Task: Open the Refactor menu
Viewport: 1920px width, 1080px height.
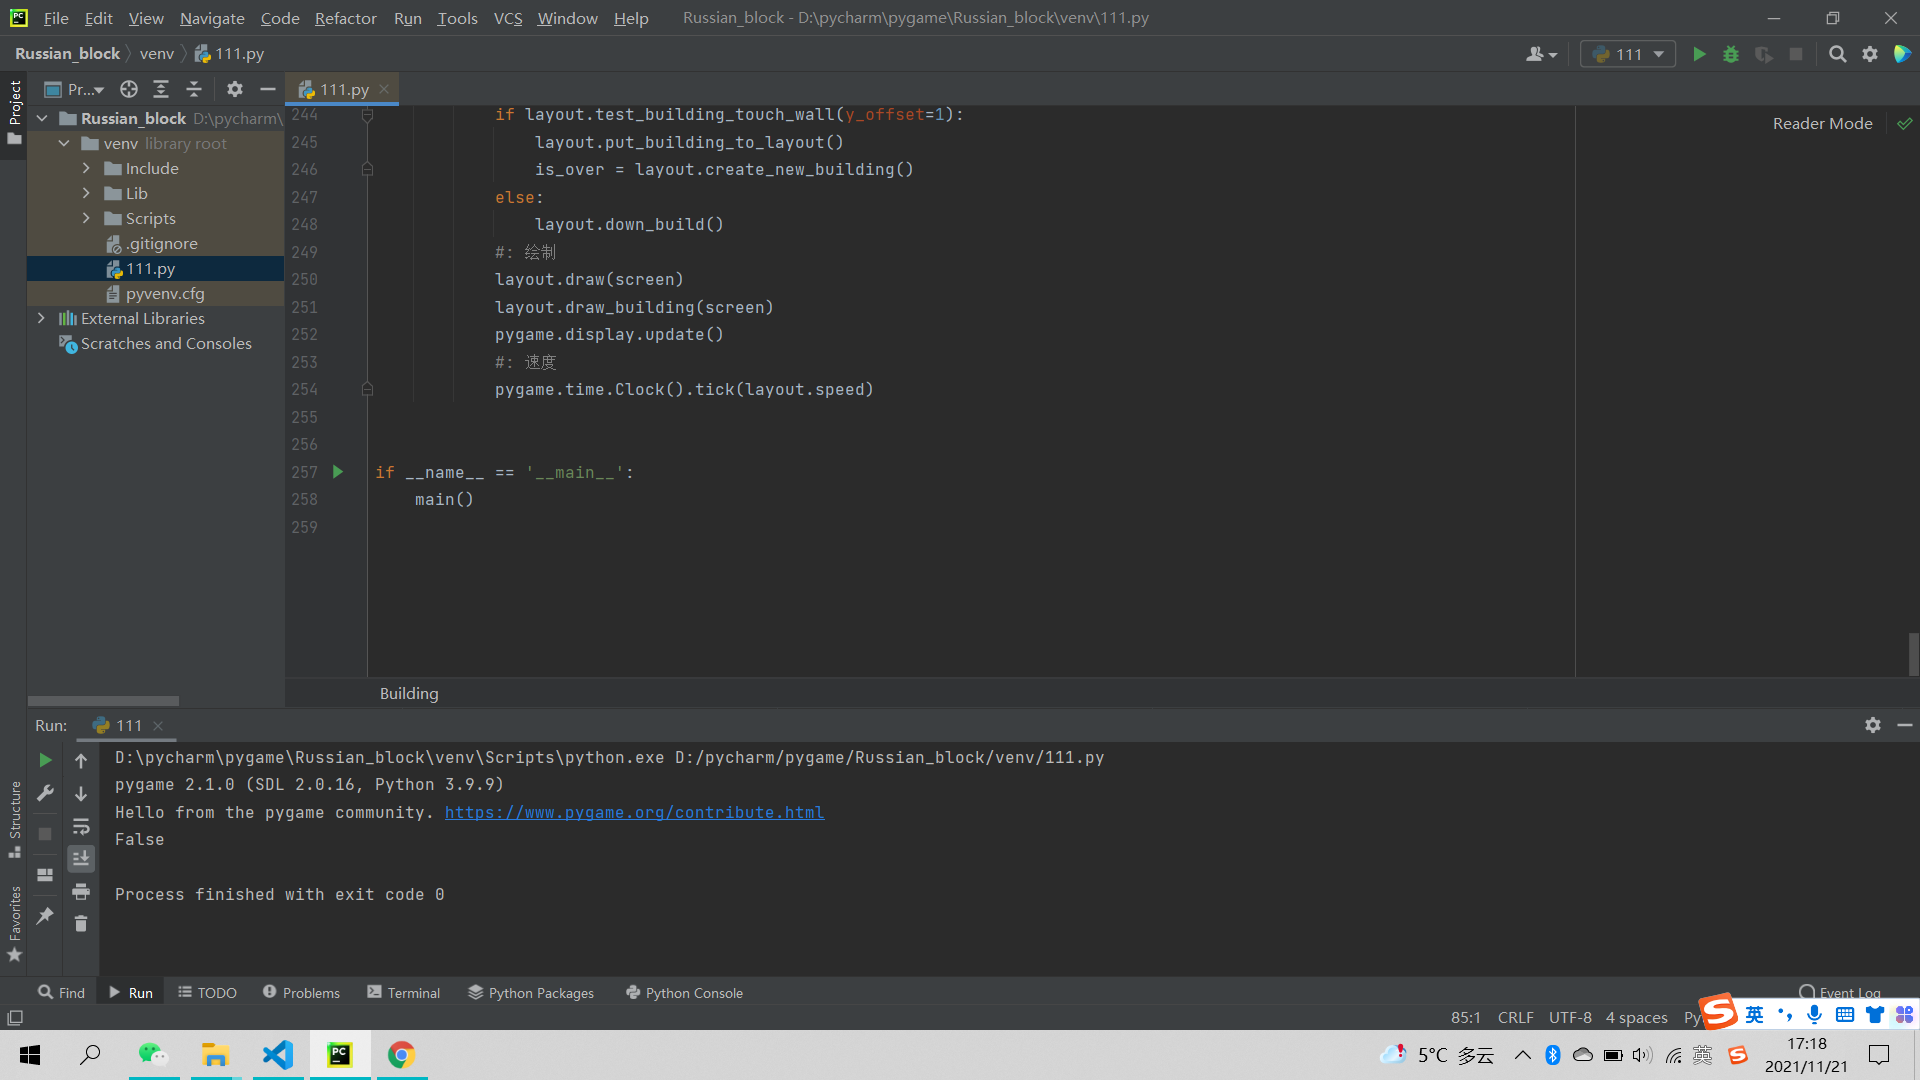Action: (x=345, y=18)
